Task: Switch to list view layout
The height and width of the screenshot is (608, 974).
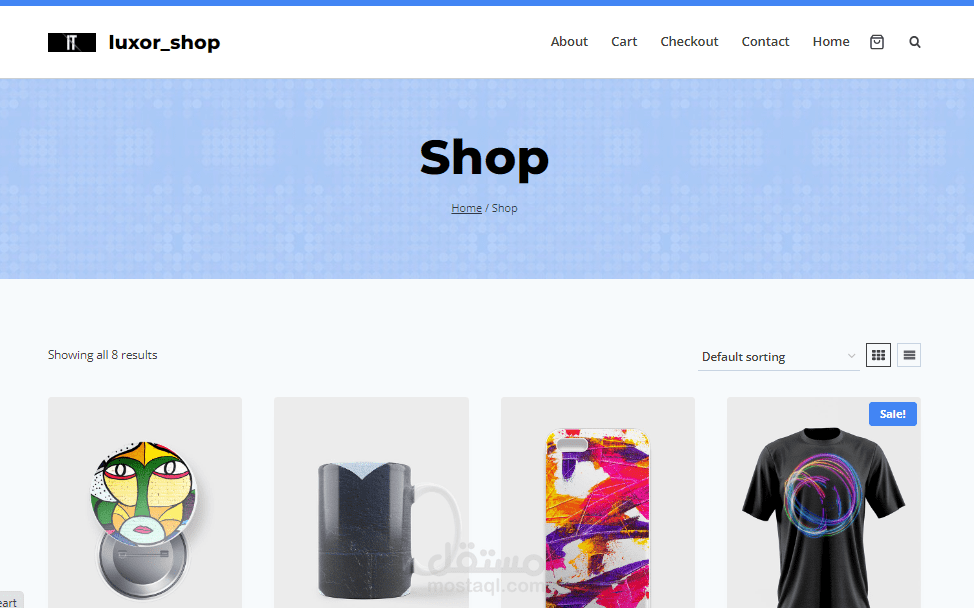Action: 909,355
